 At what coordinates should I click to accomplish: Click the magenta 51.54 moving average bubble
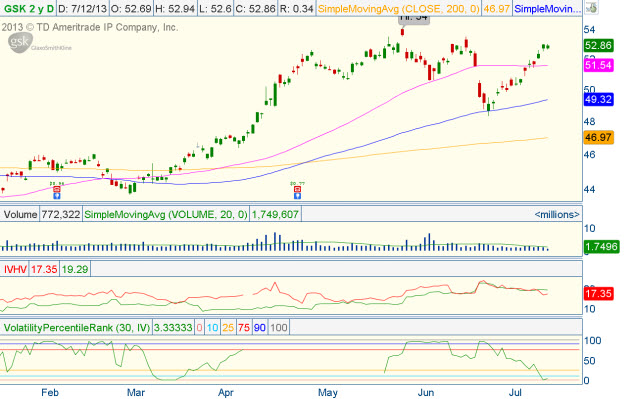pos(598,65)
